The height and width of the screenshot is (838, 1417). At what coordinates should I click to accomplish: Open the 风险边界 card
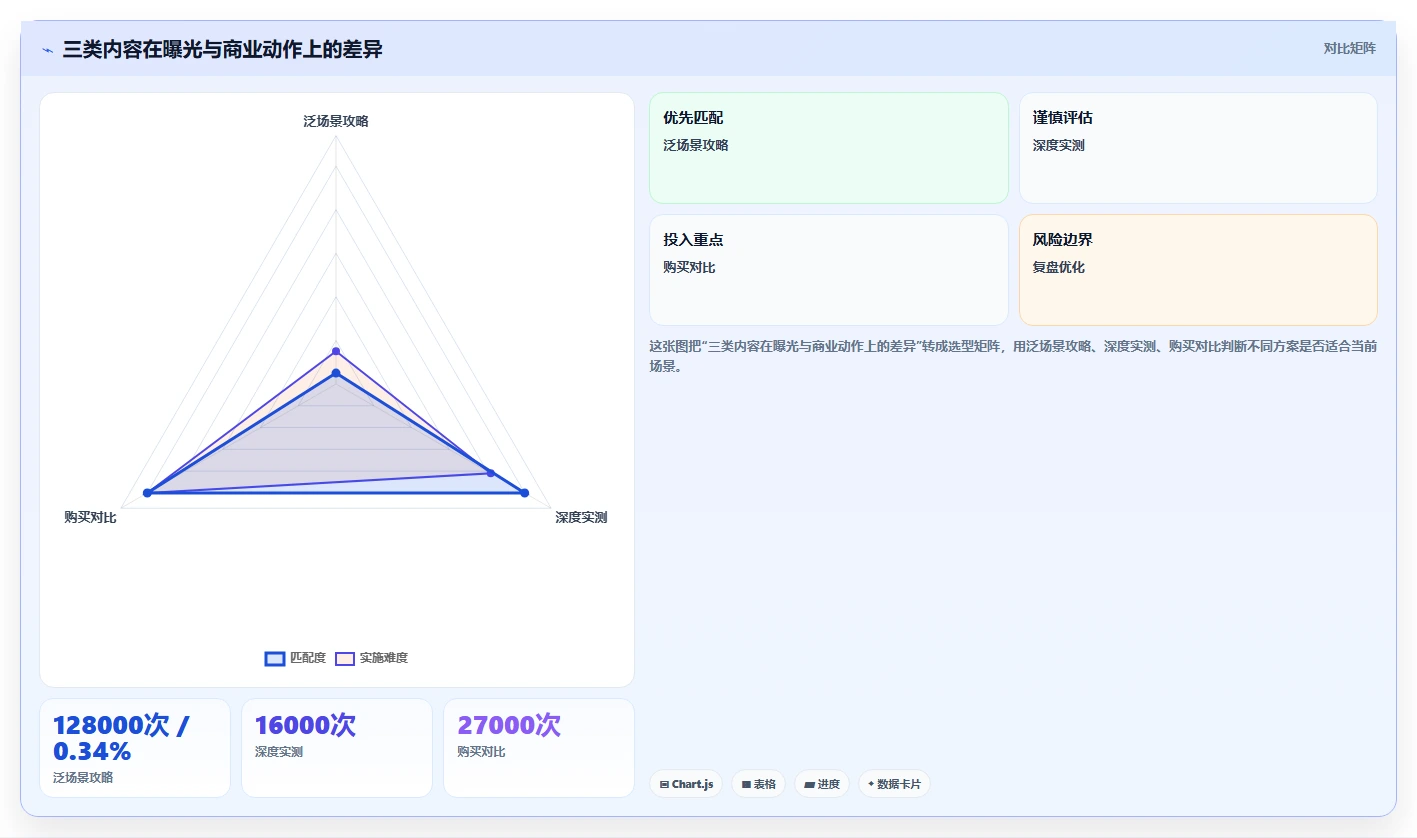(1198, 270)
